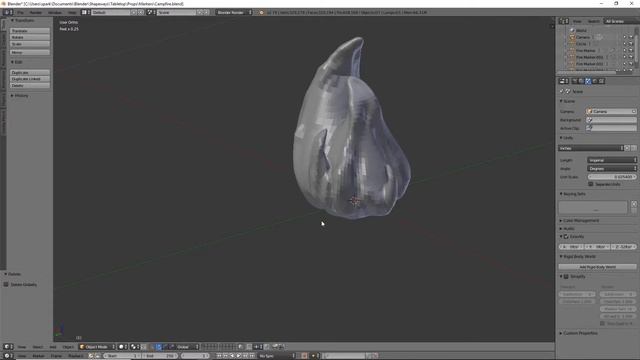Click the Blender logo icon in info header
The width and height of the screenshot is (640, 360).
(x=262, y=12)
